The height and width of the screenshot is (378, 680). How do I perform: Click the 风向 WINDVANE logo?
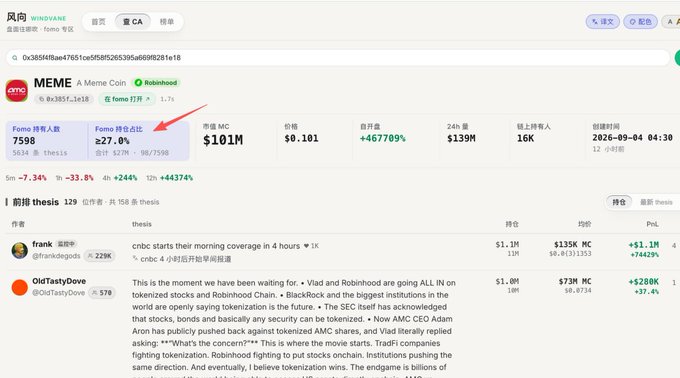pyautogui.click(x=36, y=18)
